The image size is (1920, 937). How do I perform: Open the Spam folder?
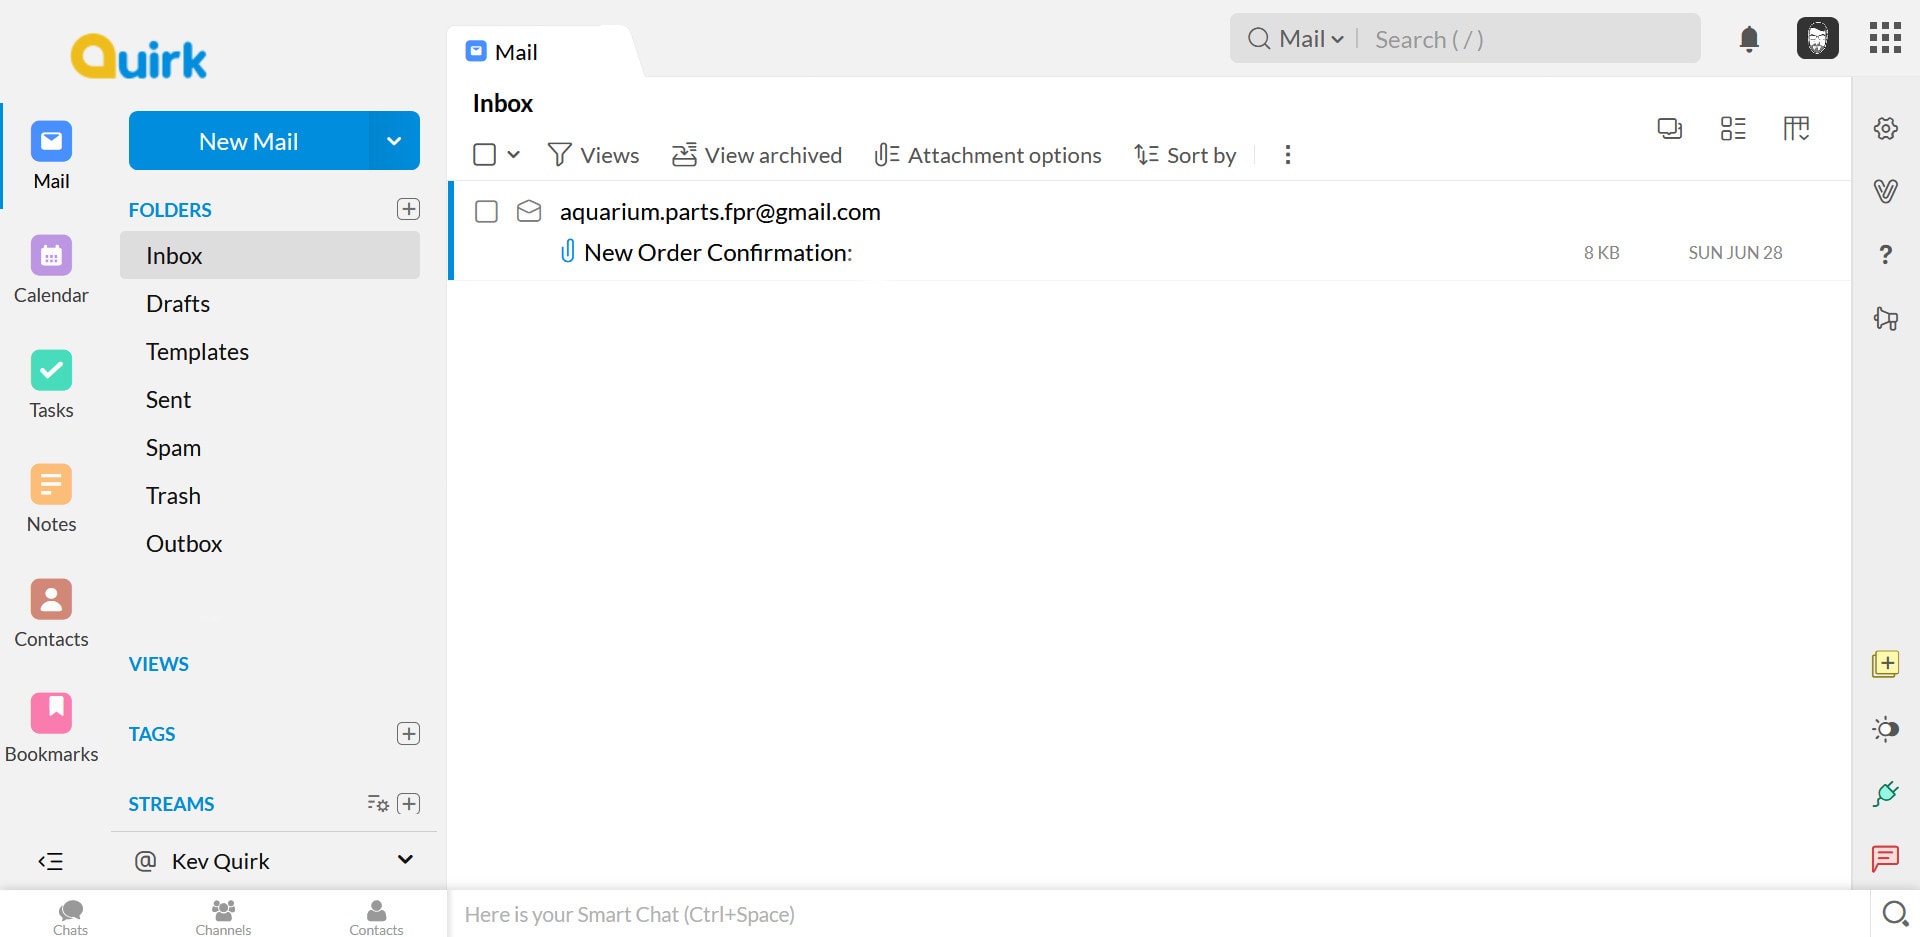point(173,447)
